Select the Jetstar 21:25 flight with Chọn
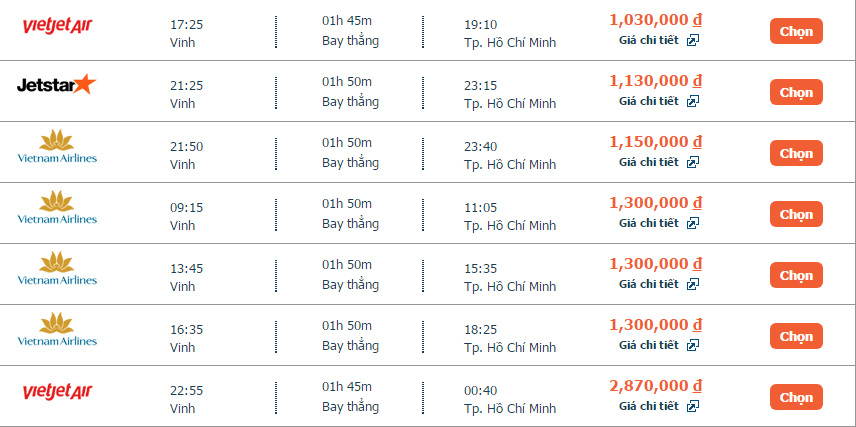 [796, 92]
